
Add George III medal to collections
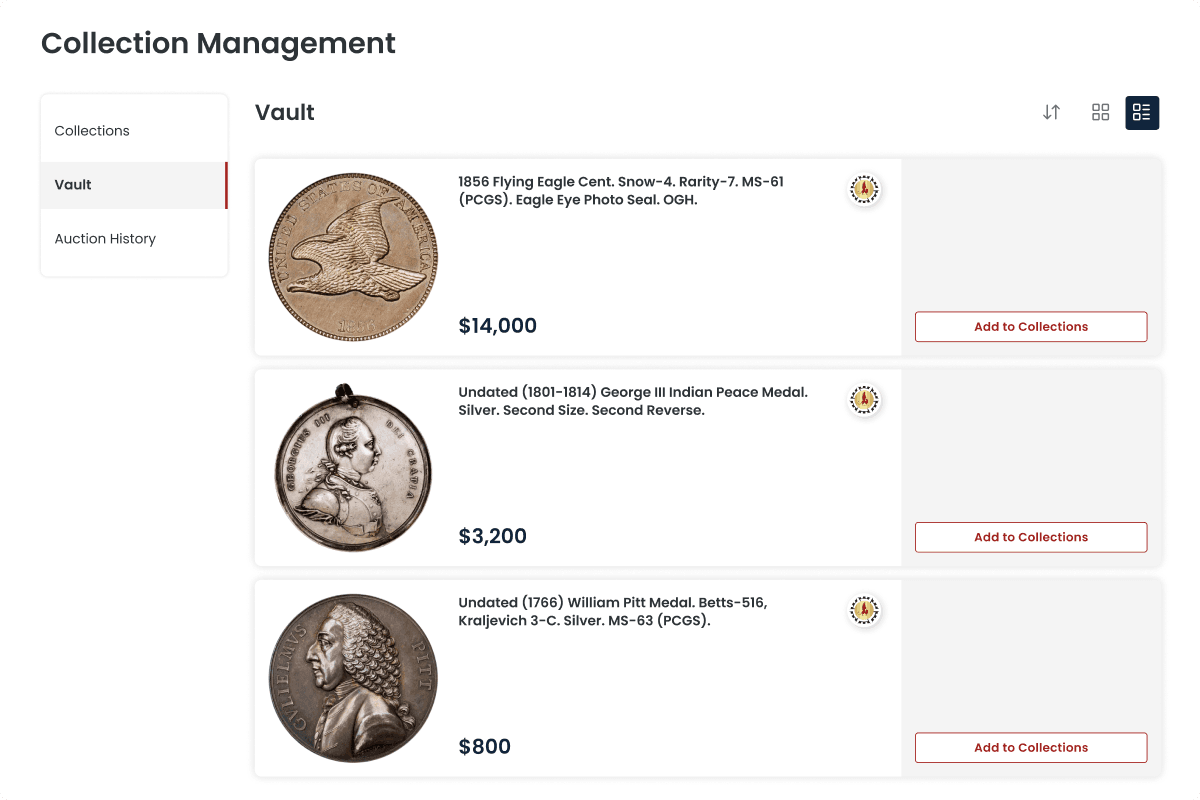[x=1030, y=537]
